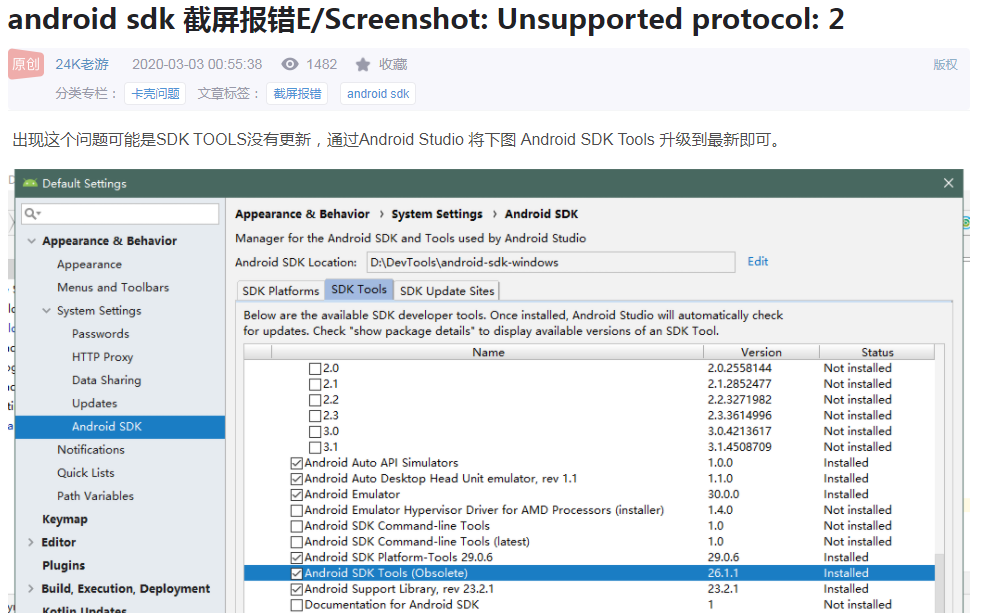The width and height of the screenshot is (990, 613).
Task: Click the star favorite icon
Action: point(363,64)
